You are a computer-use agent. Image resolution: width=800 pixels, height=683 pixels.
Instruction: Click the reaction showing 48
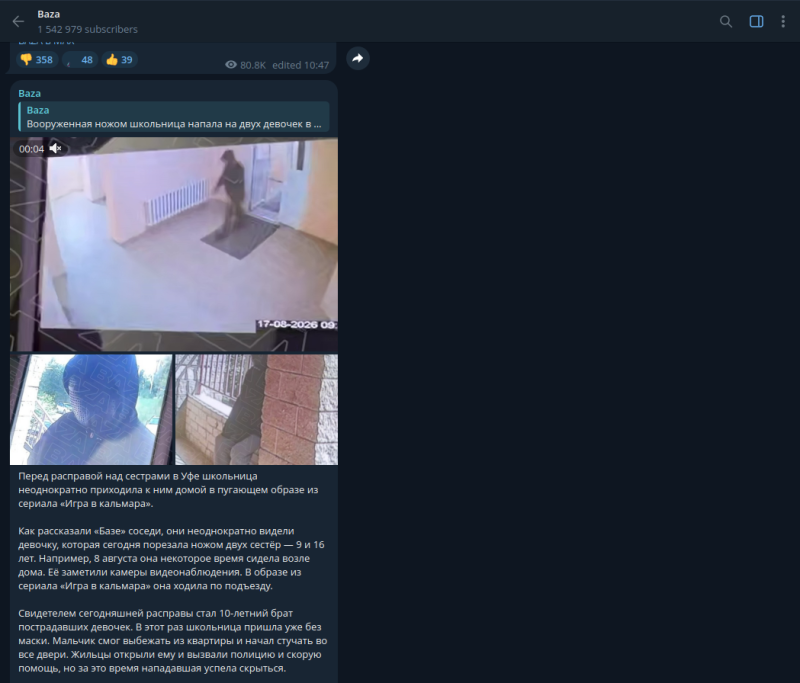click(80, 60)
